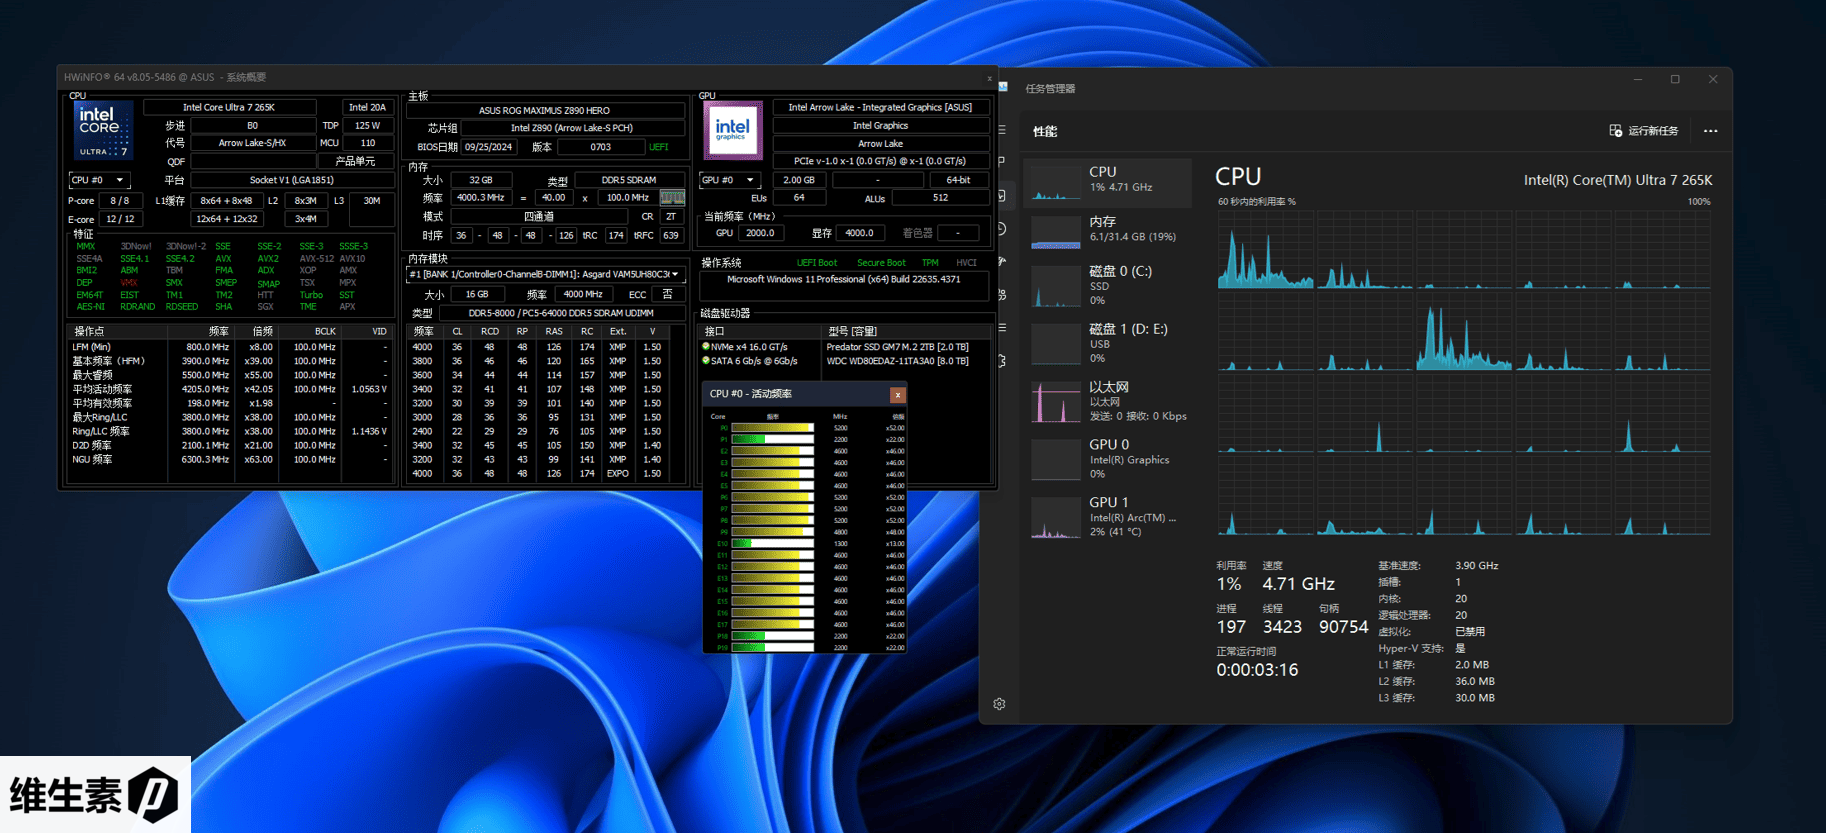Click the P0 core frequency bar
The width and height of the screenshot is (1826, 833).
772,428
